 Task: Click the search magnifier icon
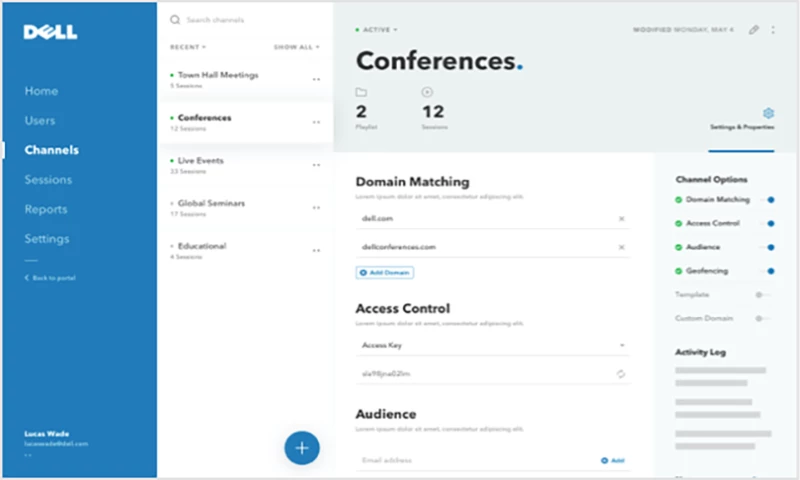[176, 20]
